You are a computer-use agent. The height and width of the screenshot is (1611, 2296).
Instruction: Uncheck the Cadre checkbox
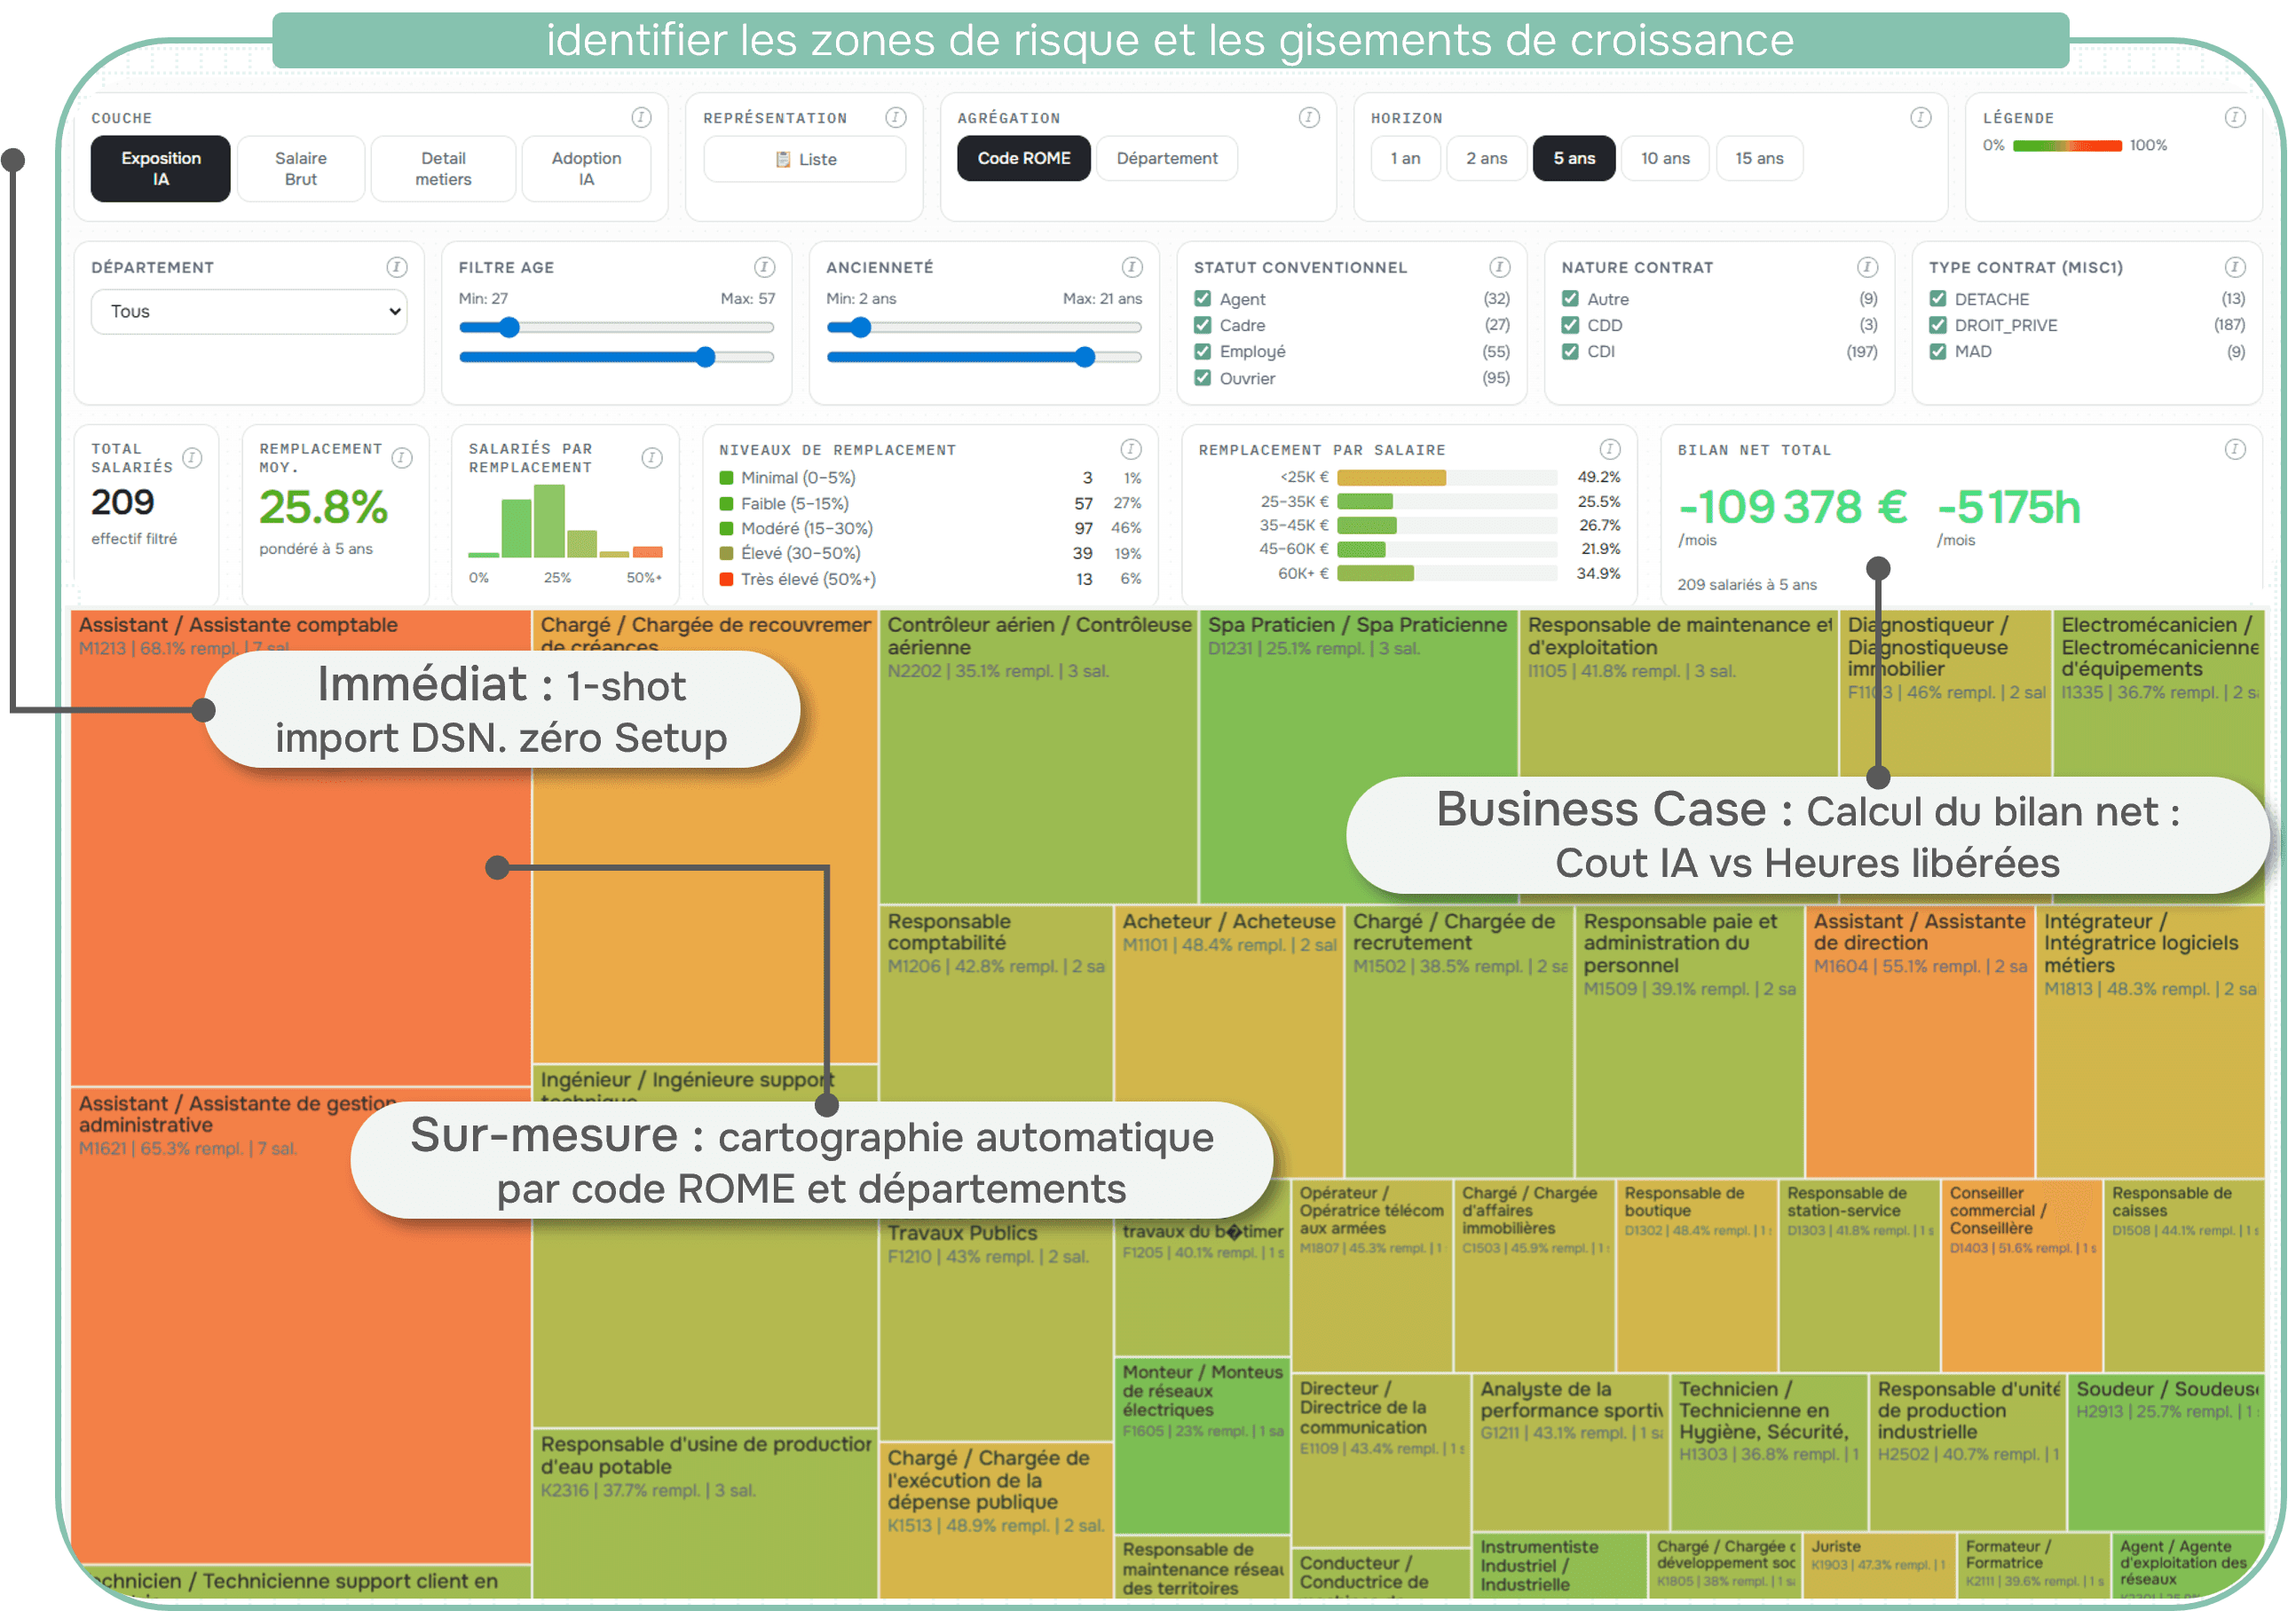[x=1202, y=325]
